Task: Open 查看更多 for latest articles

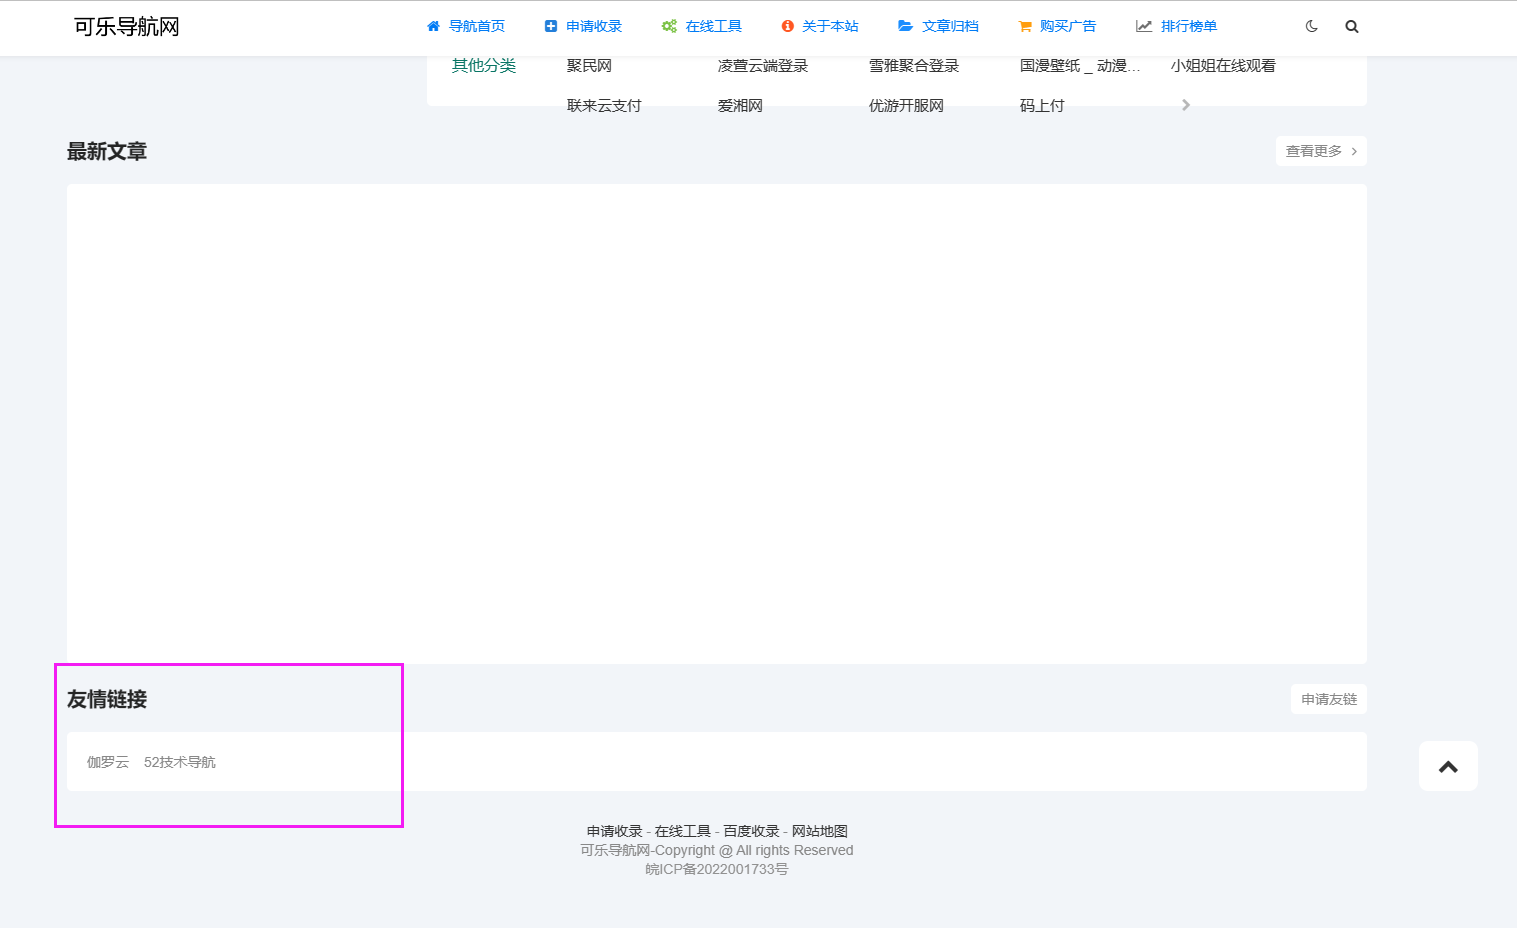Action: coord(1320,151)
